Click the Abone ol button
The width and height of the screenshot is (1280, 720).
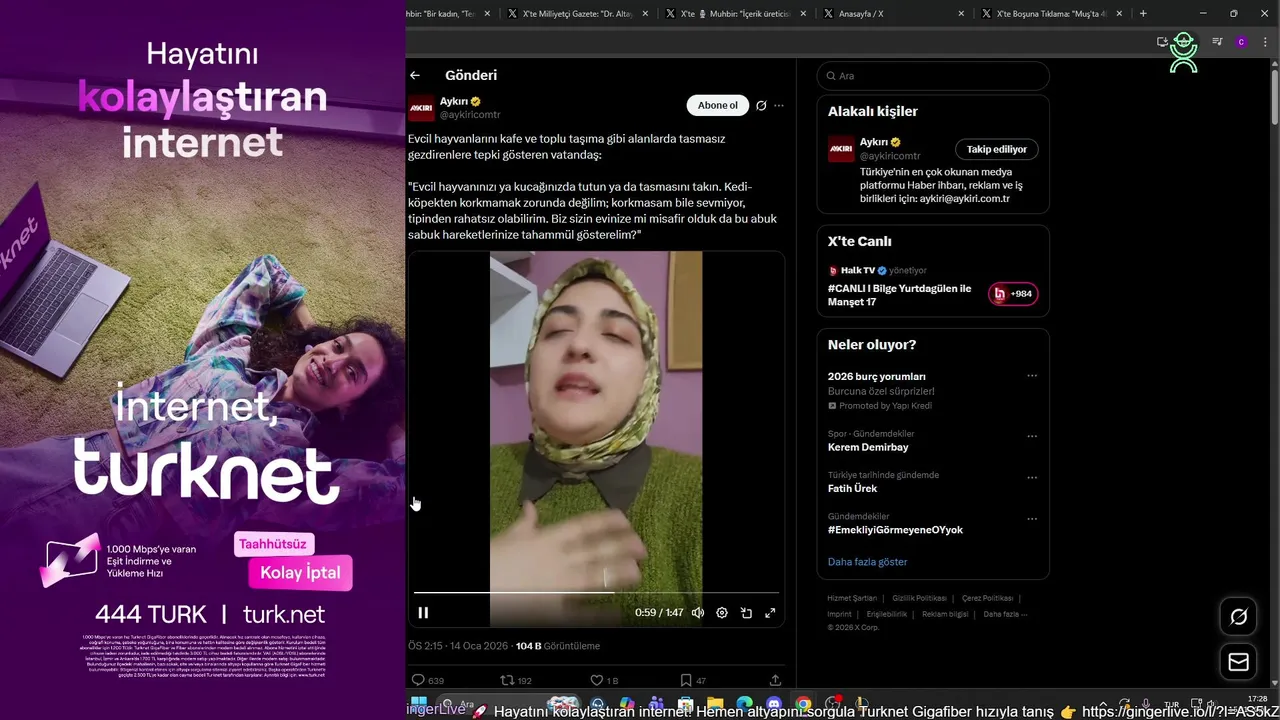click(717, 105)
